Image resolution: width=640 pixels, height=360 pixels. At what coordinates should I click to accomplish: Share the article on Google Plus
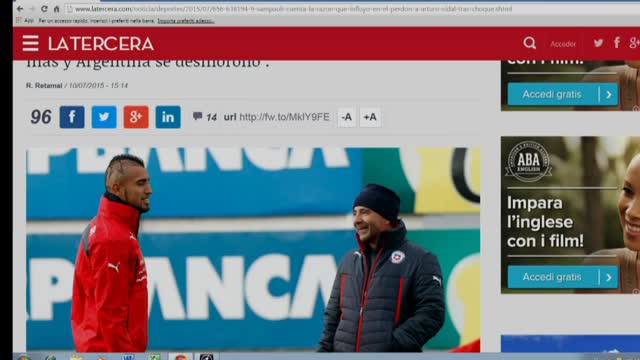[x=136, y=117]
